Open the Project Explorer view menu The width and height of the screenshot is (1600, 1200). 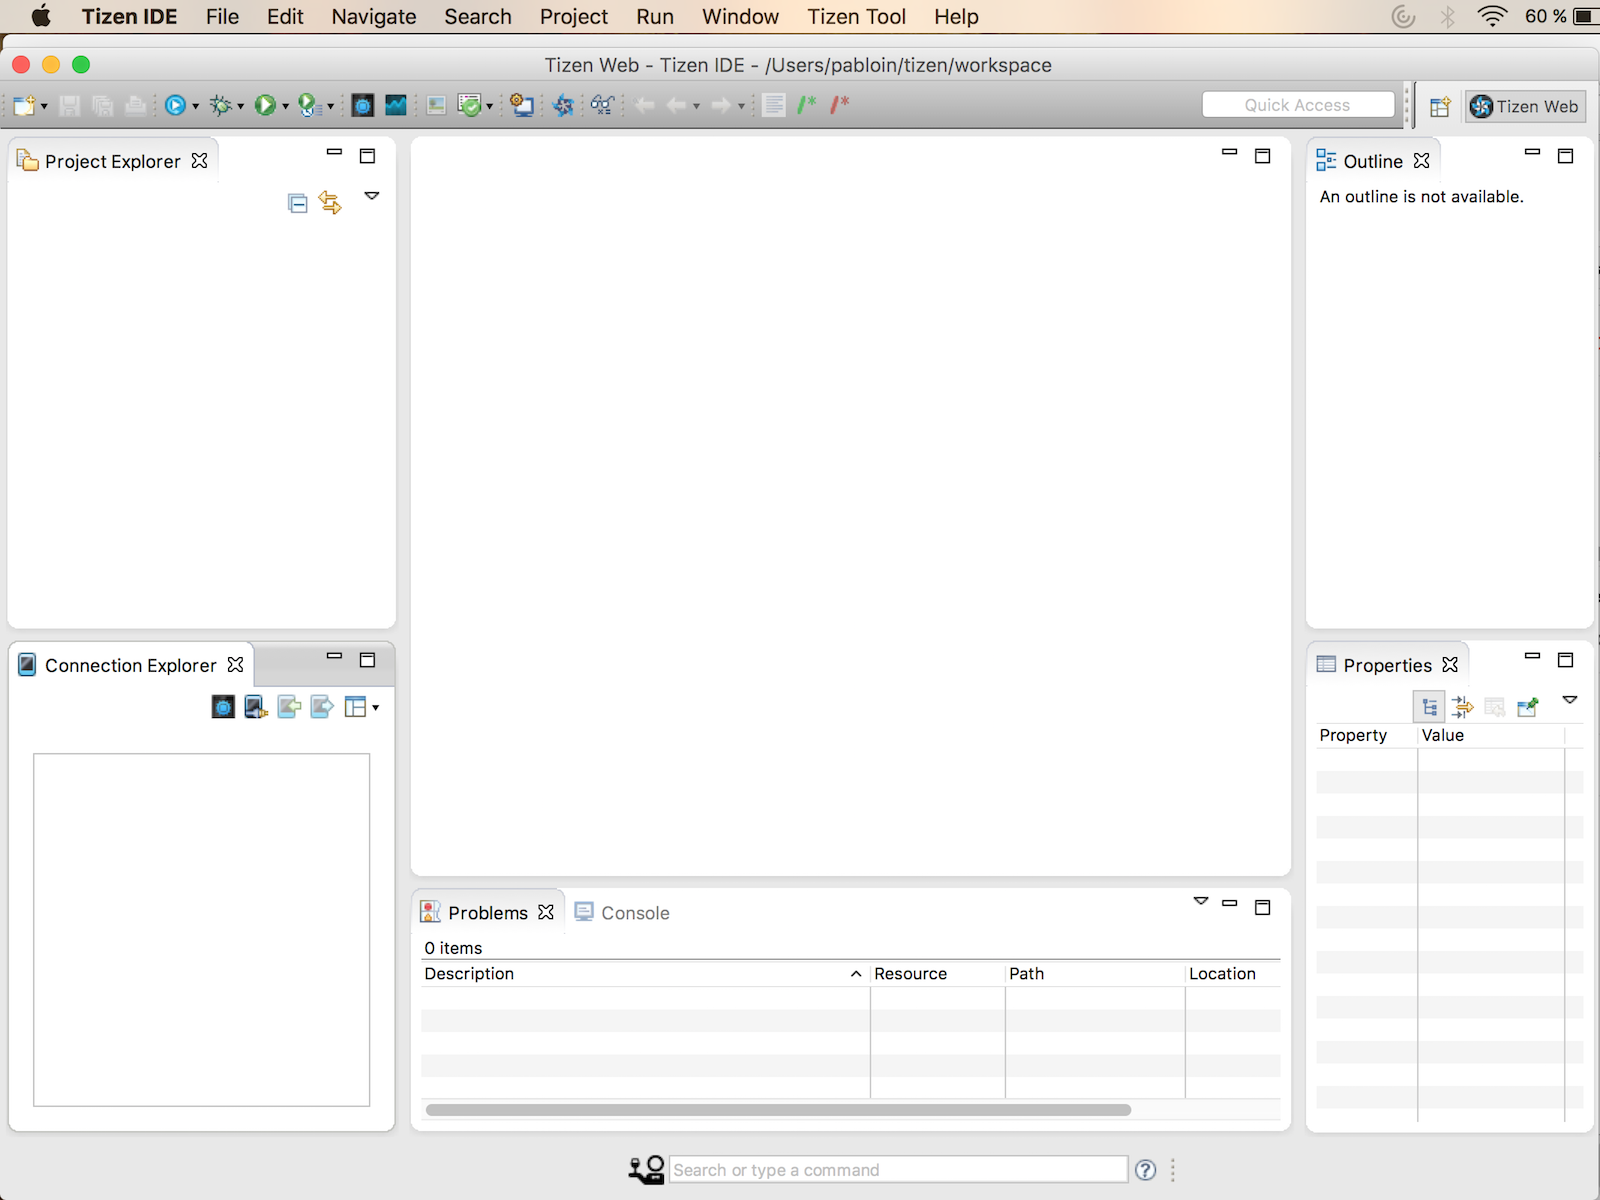(x=372, y=196)
